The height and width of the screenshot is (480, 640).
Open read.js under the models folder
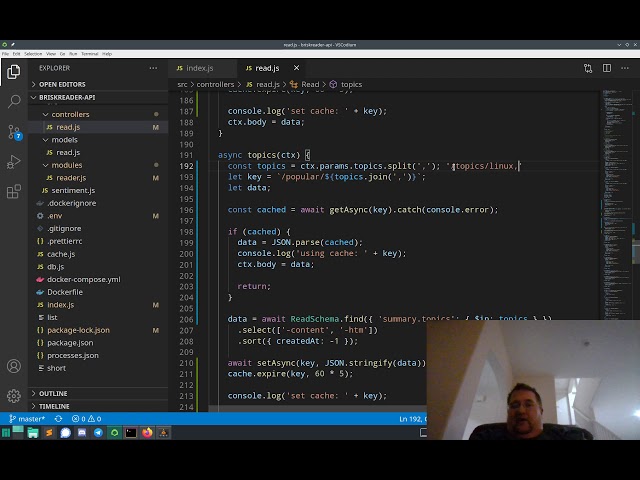[68, 152]
